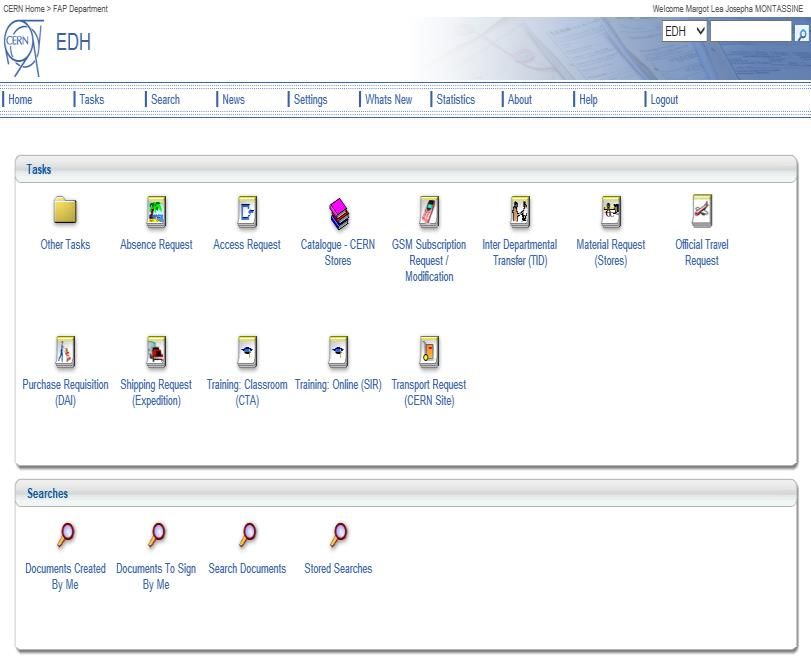This screenshot has height=668, width=811.
Task: Click the Absence Request palm tree icon
Action: pos(156,212)
